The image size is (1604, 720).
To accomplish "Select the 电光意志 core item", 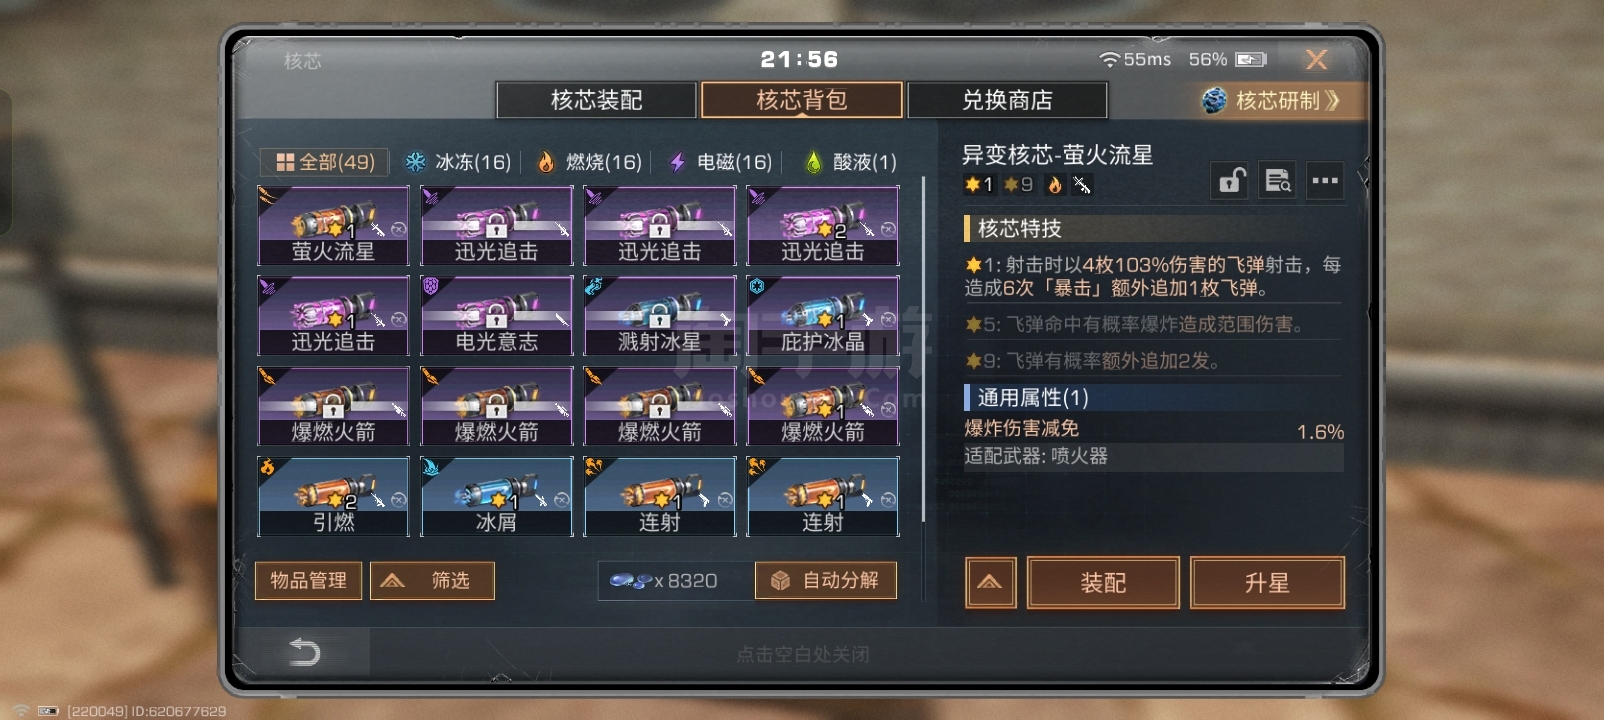I will (496, 316).
